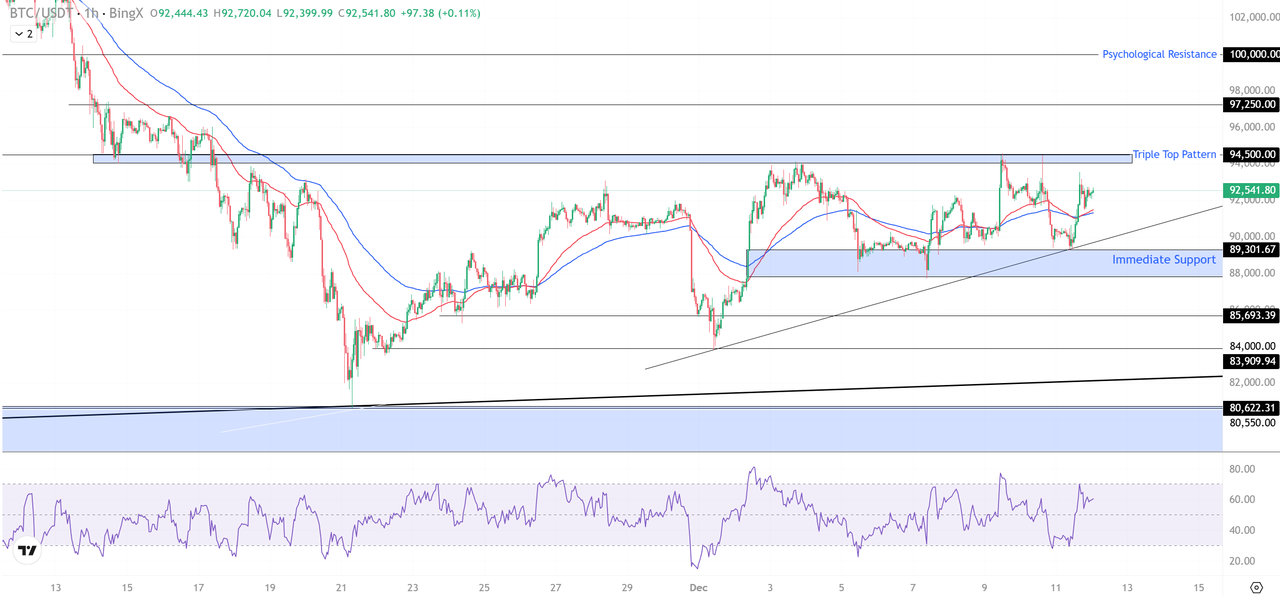Click the 80,550.00 price axis label
1280x596 pixels.
[x=1252, y=423]
